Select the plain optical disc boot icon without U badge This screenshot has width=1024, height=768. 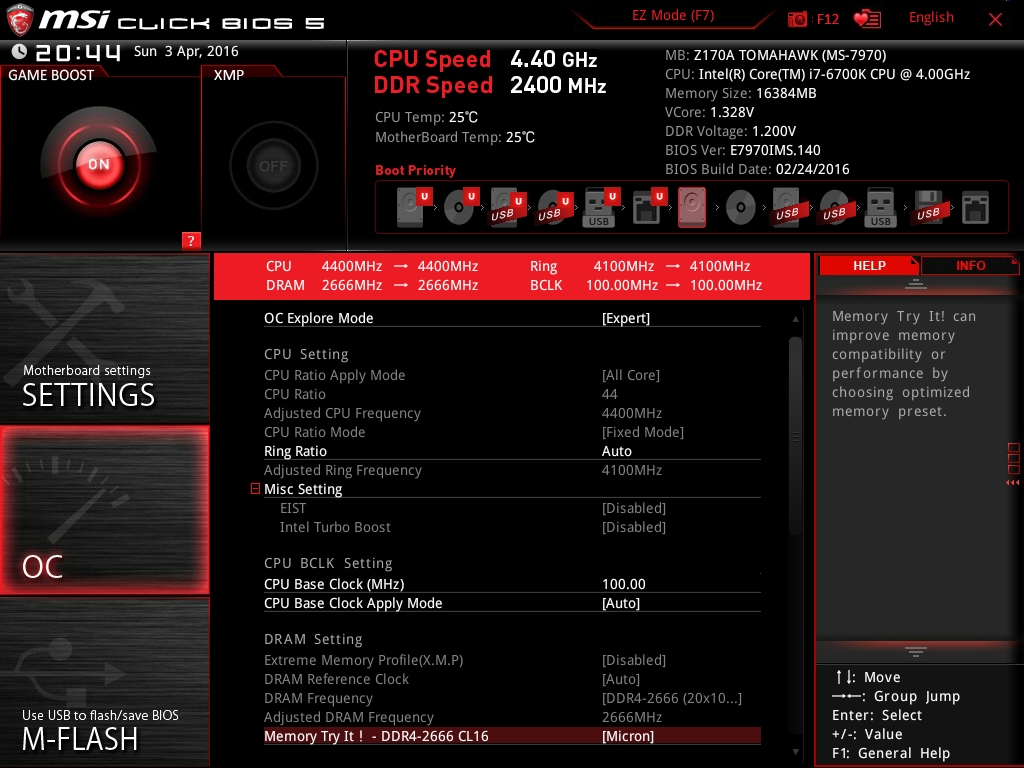(x=741, y=208)
